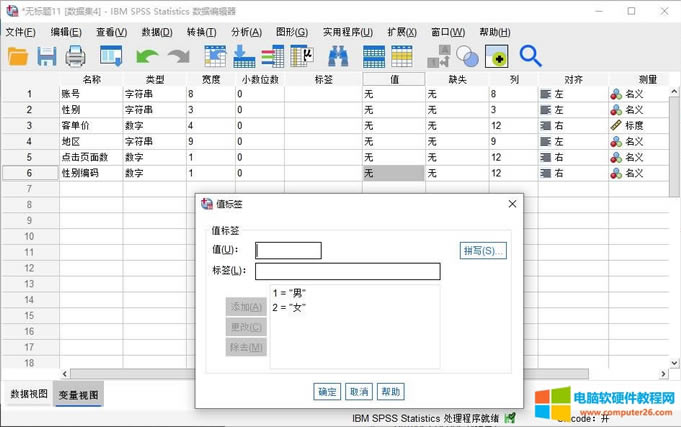Image resolution: width=681 pixels, height=427 pixels.
Task: Click the 确定 button in the dialog
Action: [327, 391]
